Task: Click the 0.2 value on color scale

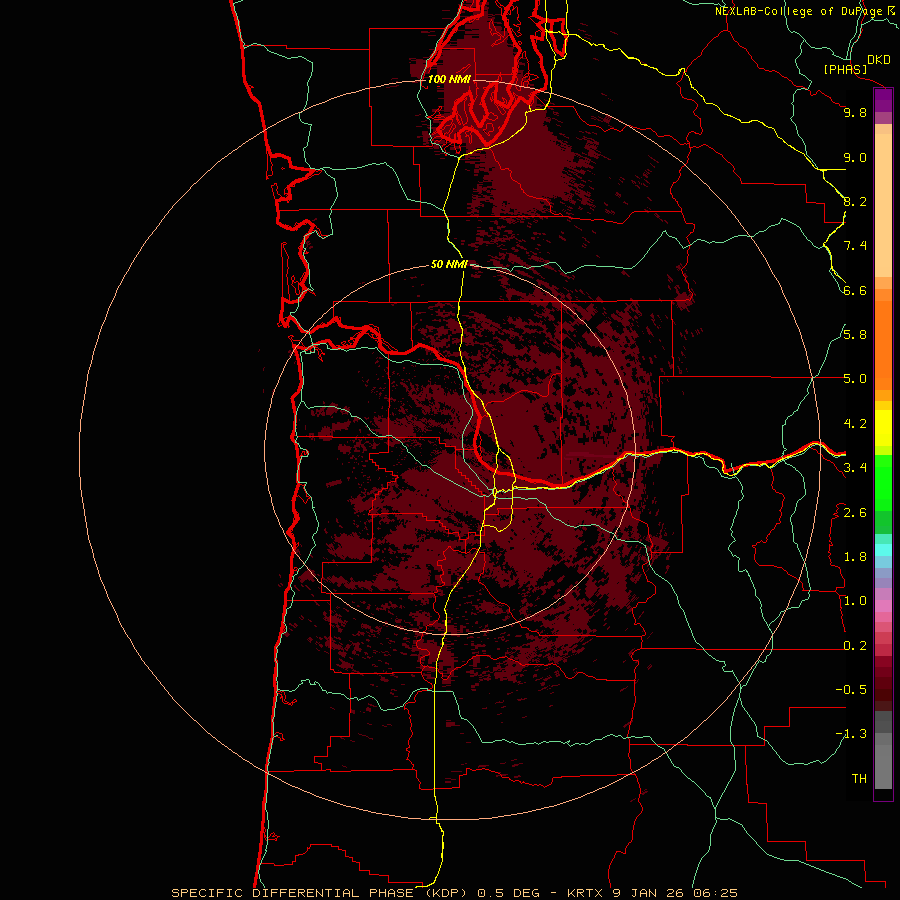Action: point(855,645)
